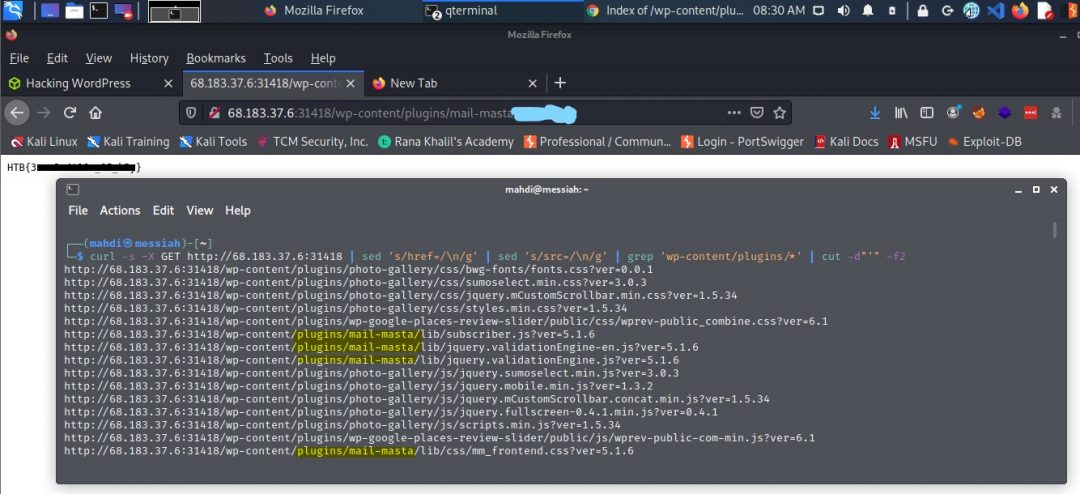This screenshot has height=494, width=1080.
Task: Open the terminal window's Actions menu
Action: tap(120, 211)
